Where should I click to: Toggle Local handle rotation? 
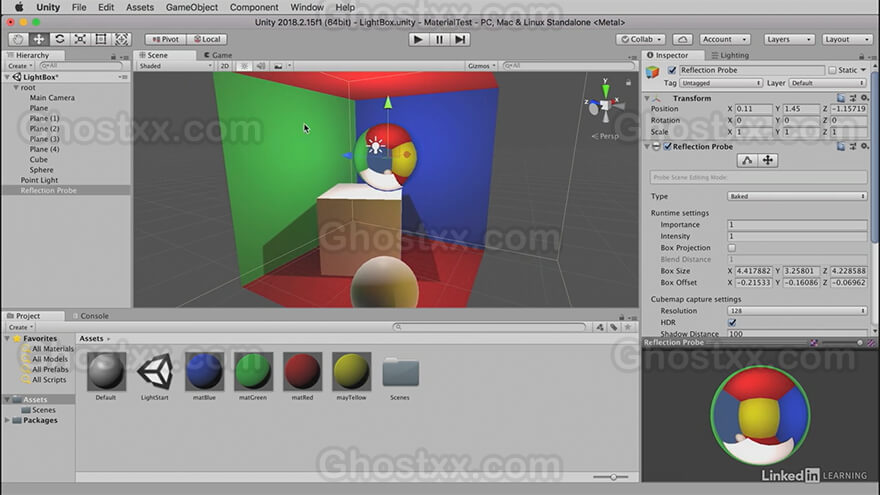[207, 39]
